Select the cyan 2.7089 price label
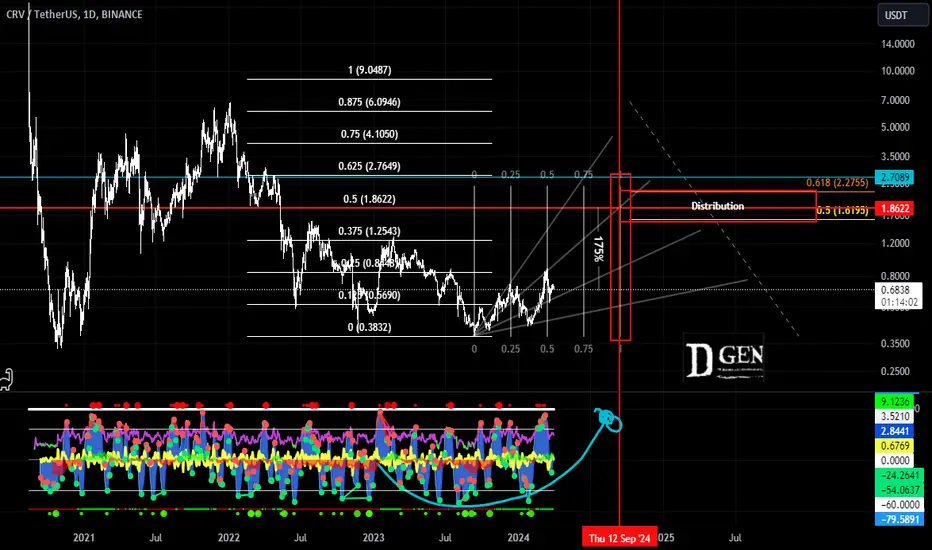Image resolution: width=932 pixels, height=550 pixels. (x=895, y=177)
